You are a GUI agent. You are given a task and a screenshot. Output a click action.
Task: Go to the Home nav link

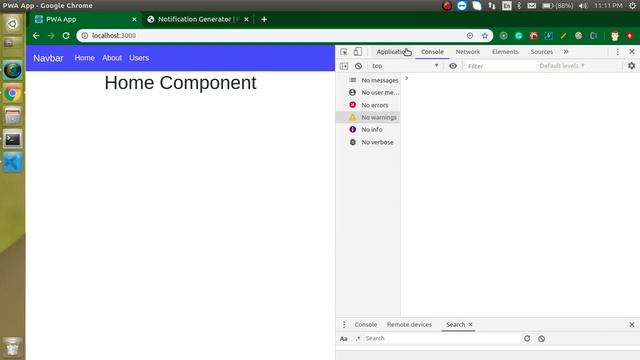coord(84,58)
